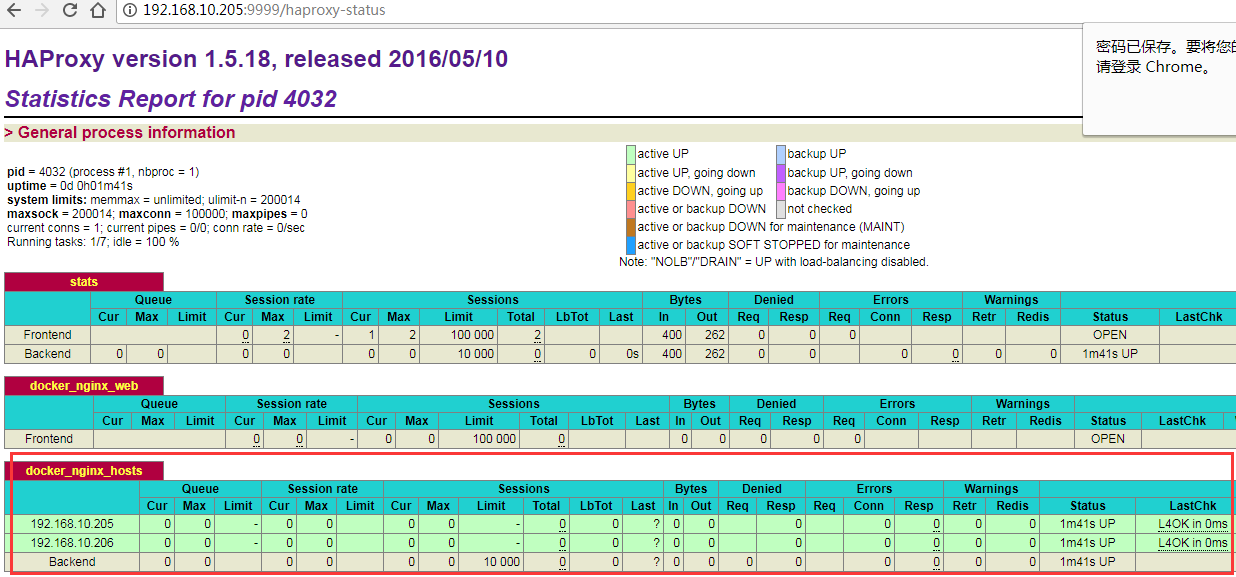Click the 'backup UP, going down' legend swatch
The image size is (1236, 577).
(x=781, y=173)
